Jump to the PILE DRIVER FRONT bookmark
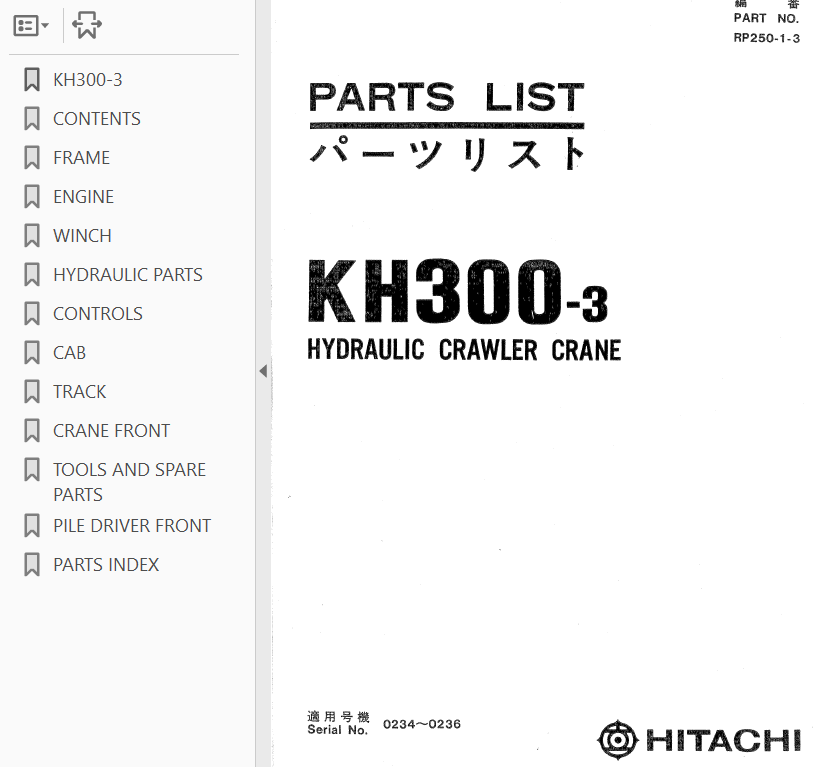 tap(132, 526)
